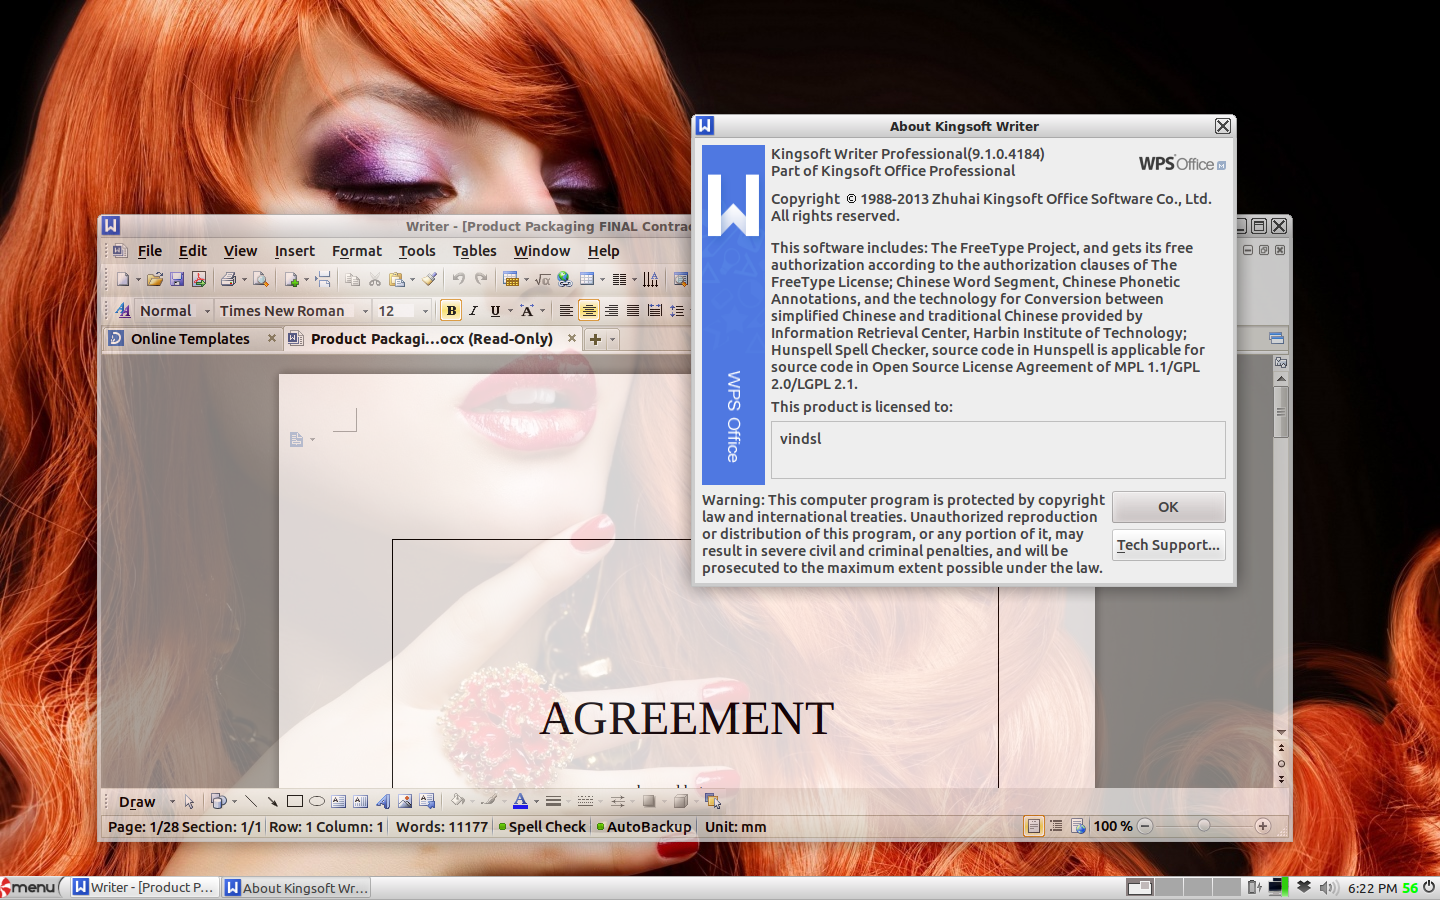Click the WordArt icon in Draw toolbar
Screen dimensions: 1440x900
[x=383, y=801]
